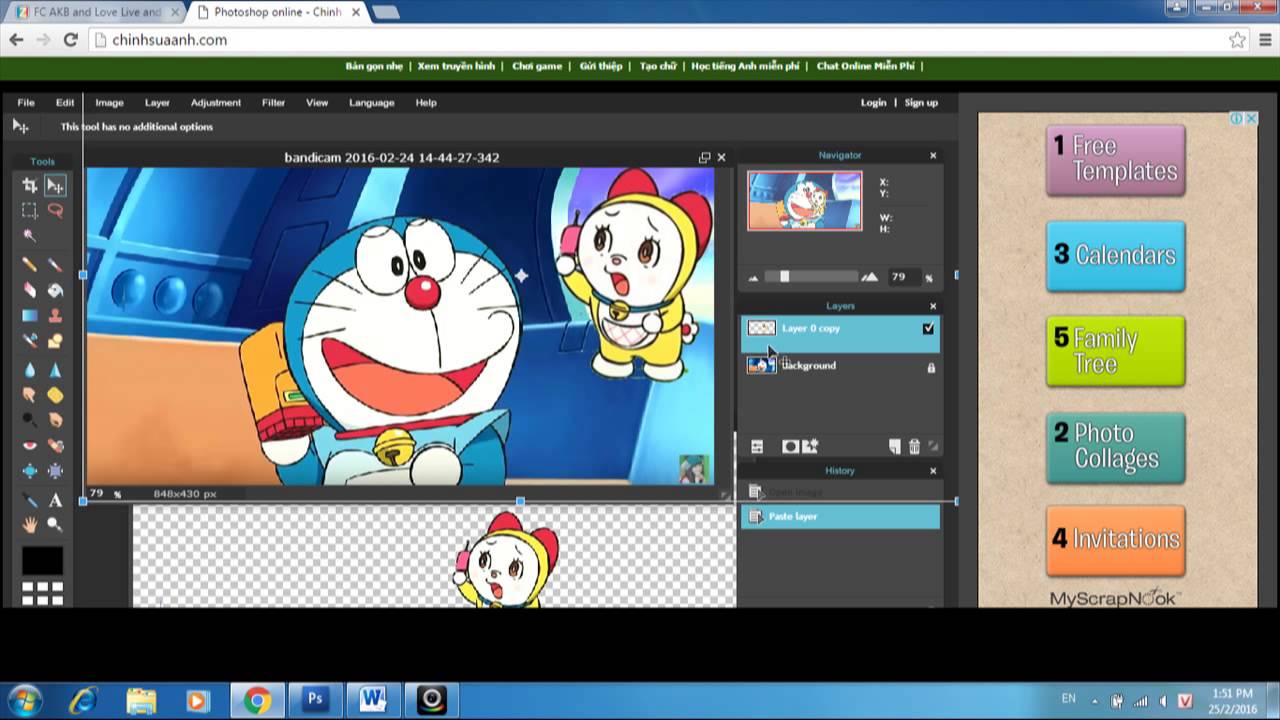Select the Hand pan tool
Screen dimensions: 1280x720
click(30, 525)
